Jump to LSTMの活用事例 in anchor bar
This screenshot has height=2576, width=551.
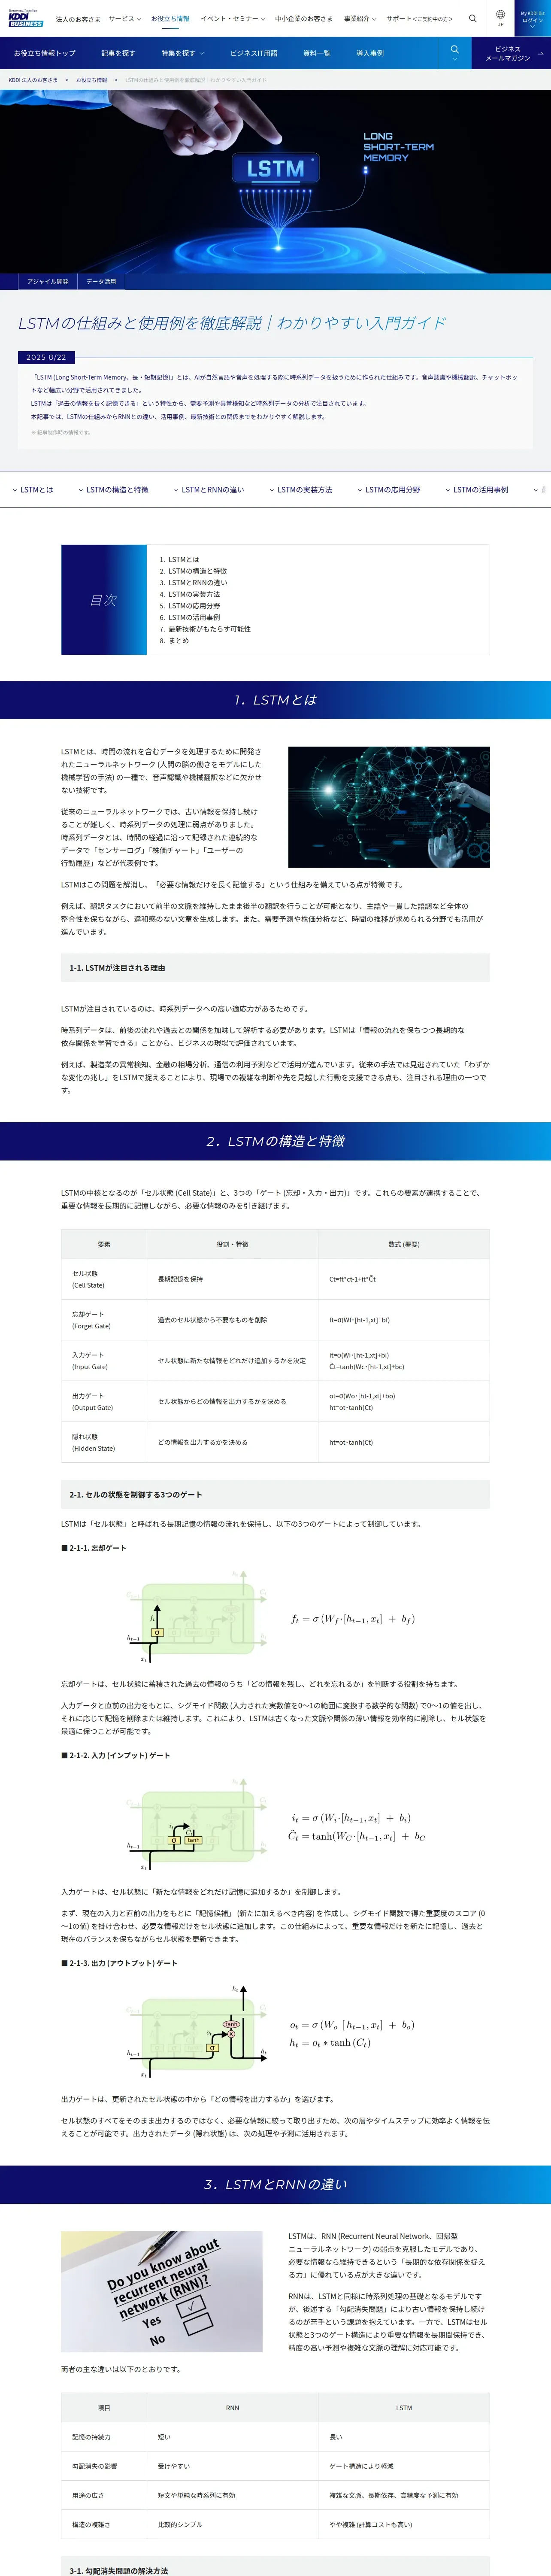(x=477, y=490)
